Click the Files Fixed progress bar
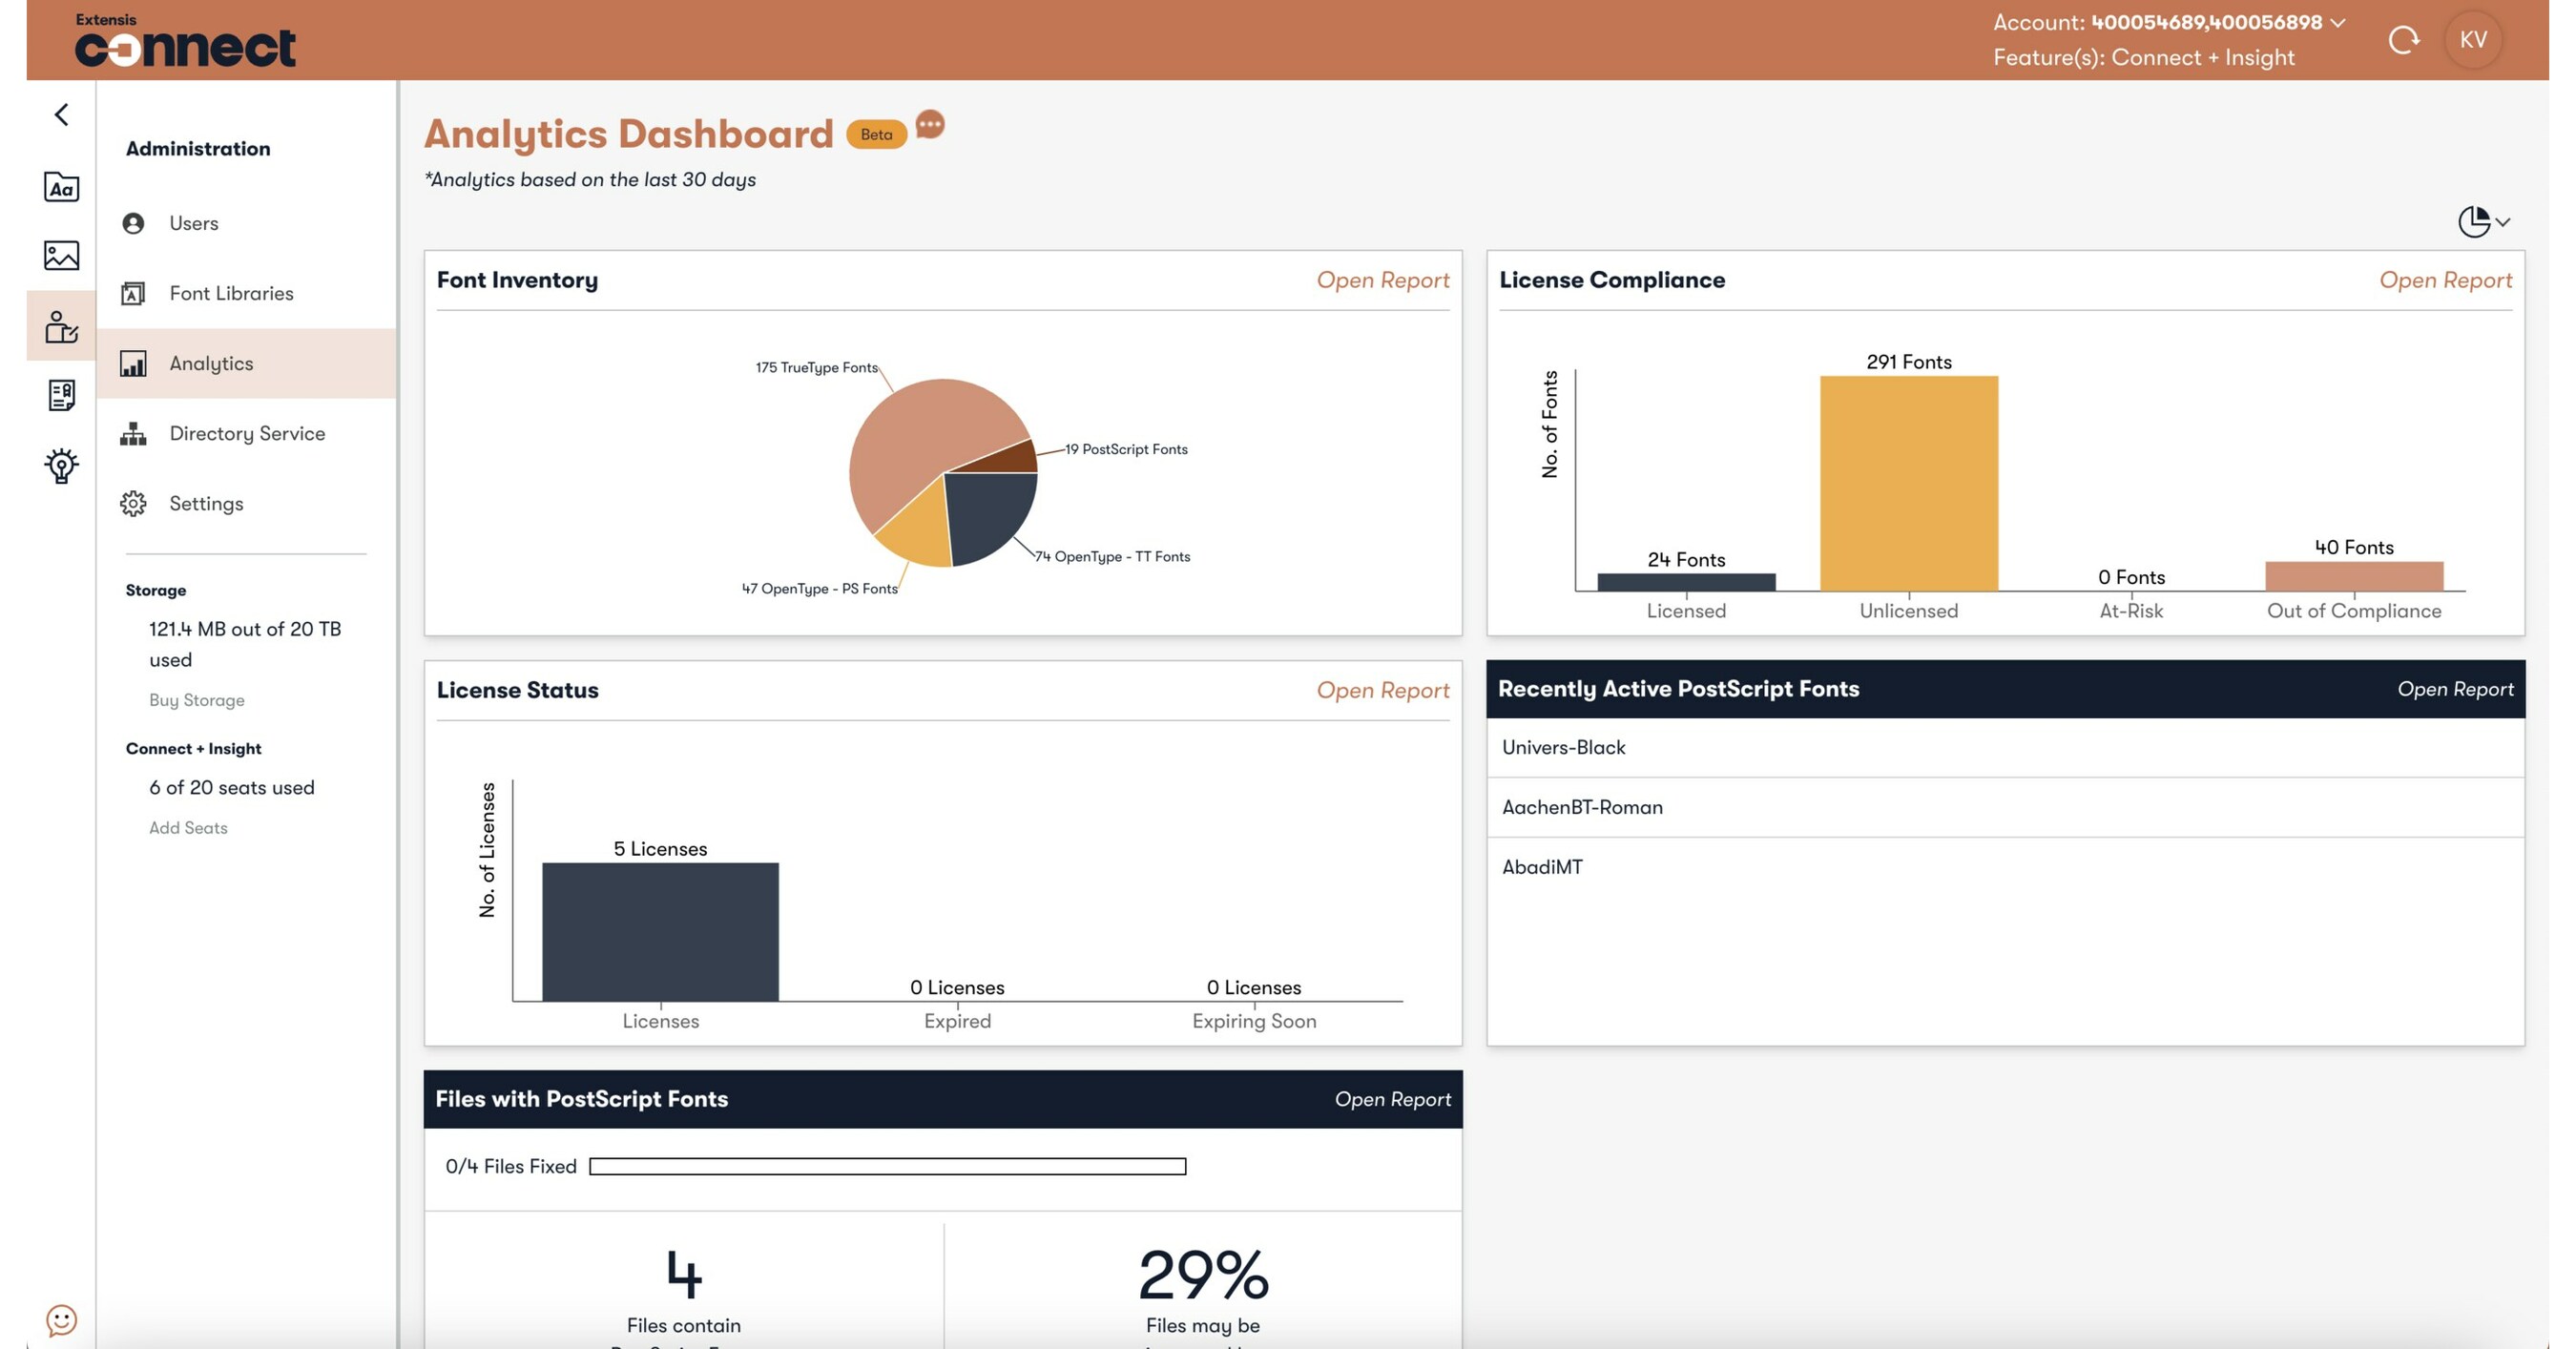Screen dimensions: 2576x1349 click(x=888, y=1165)
